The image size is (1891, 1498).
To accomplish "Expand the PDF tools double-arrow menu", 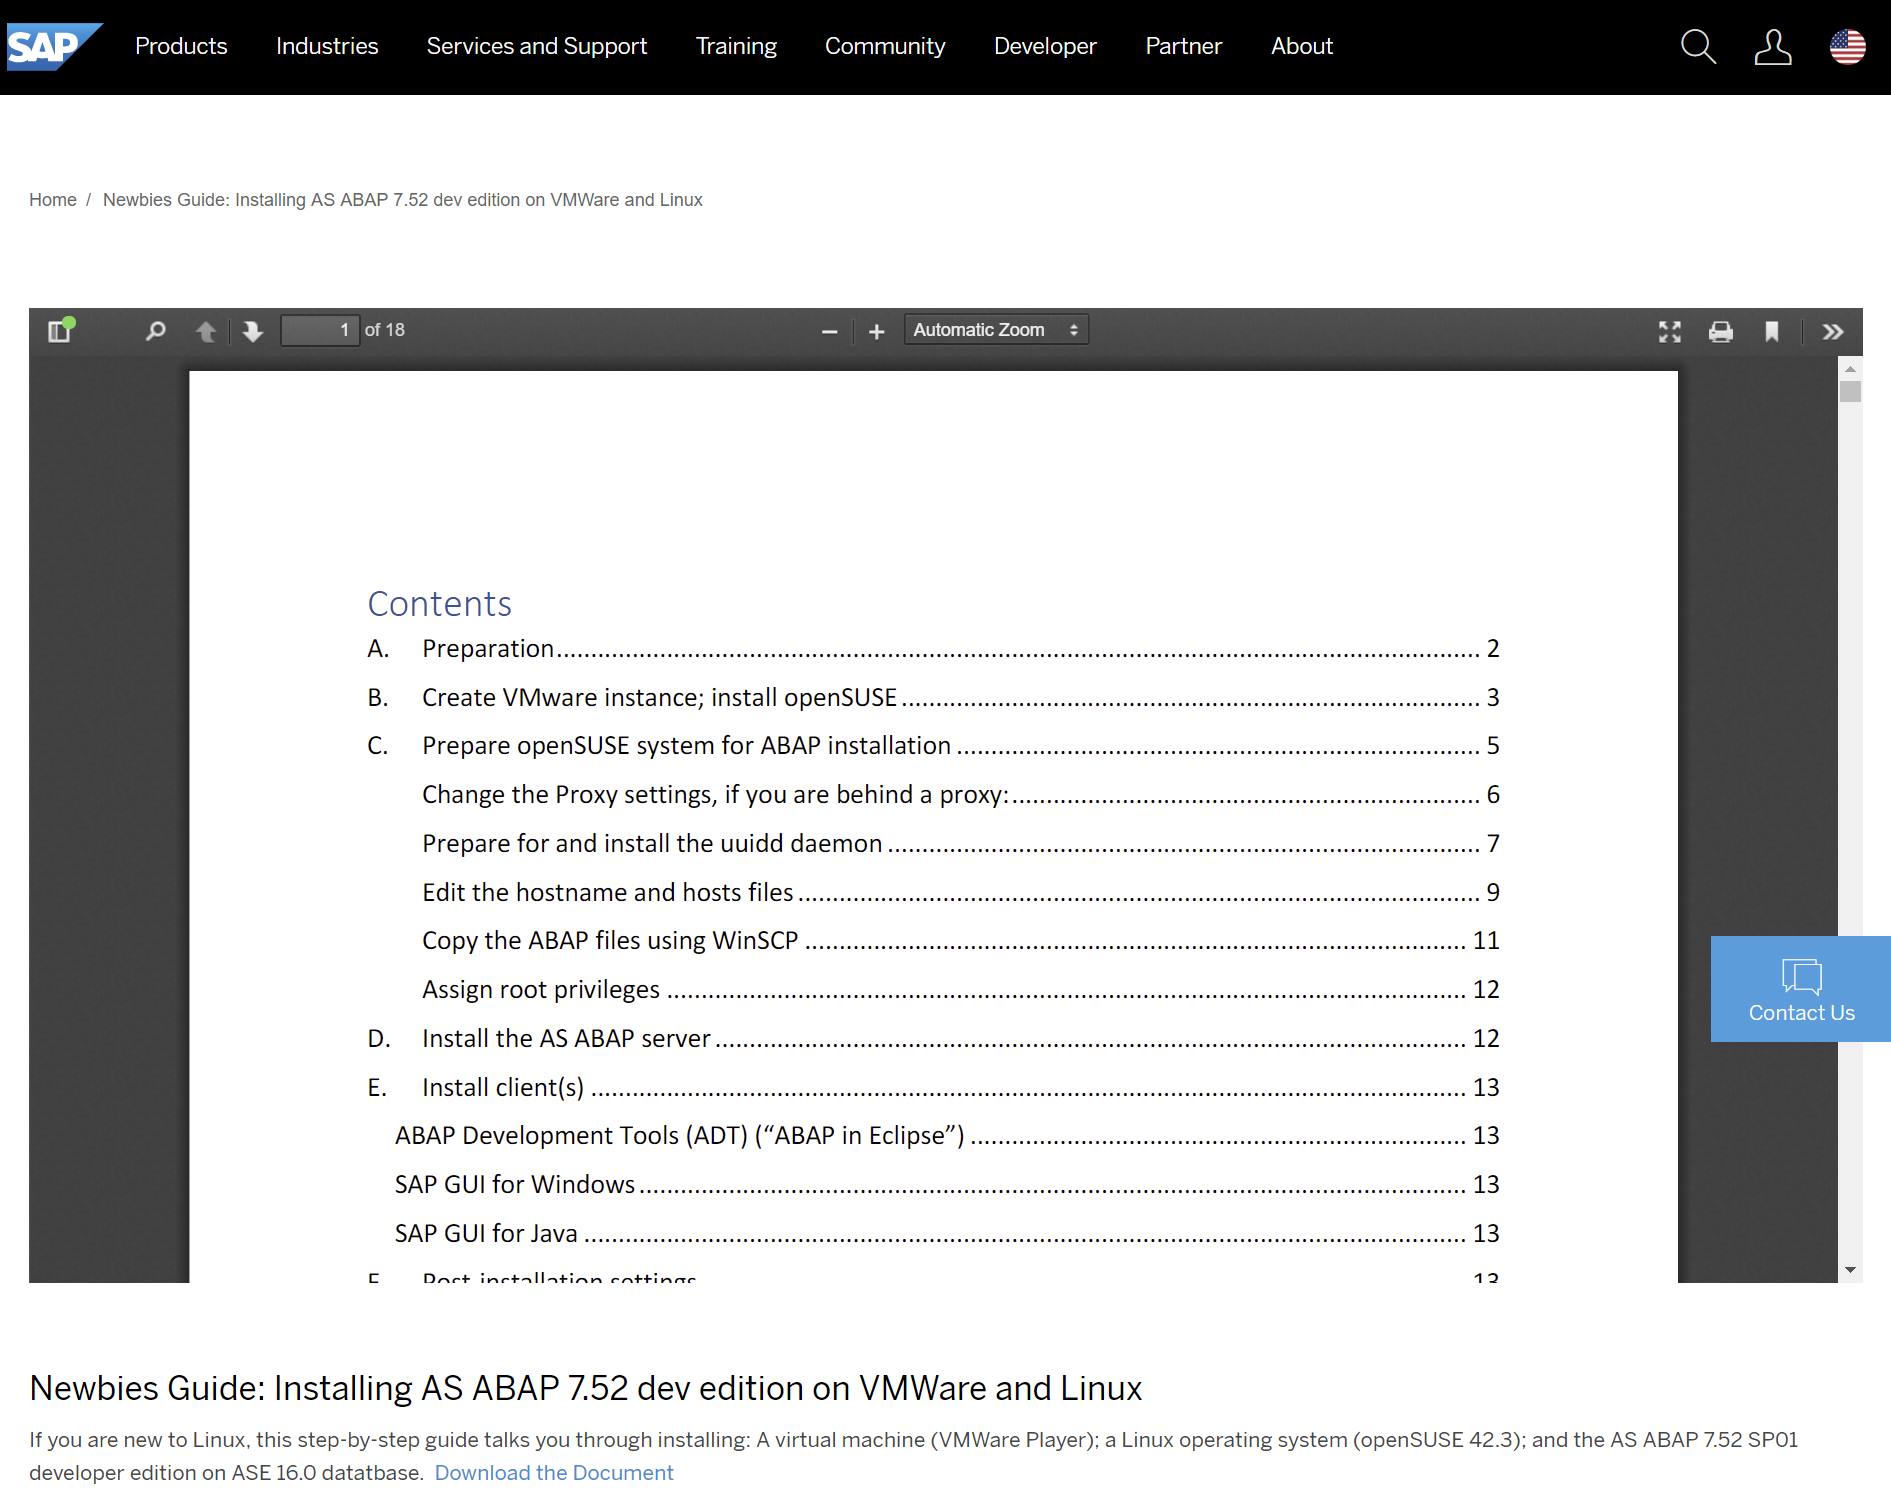I will tap(1832, 331).
